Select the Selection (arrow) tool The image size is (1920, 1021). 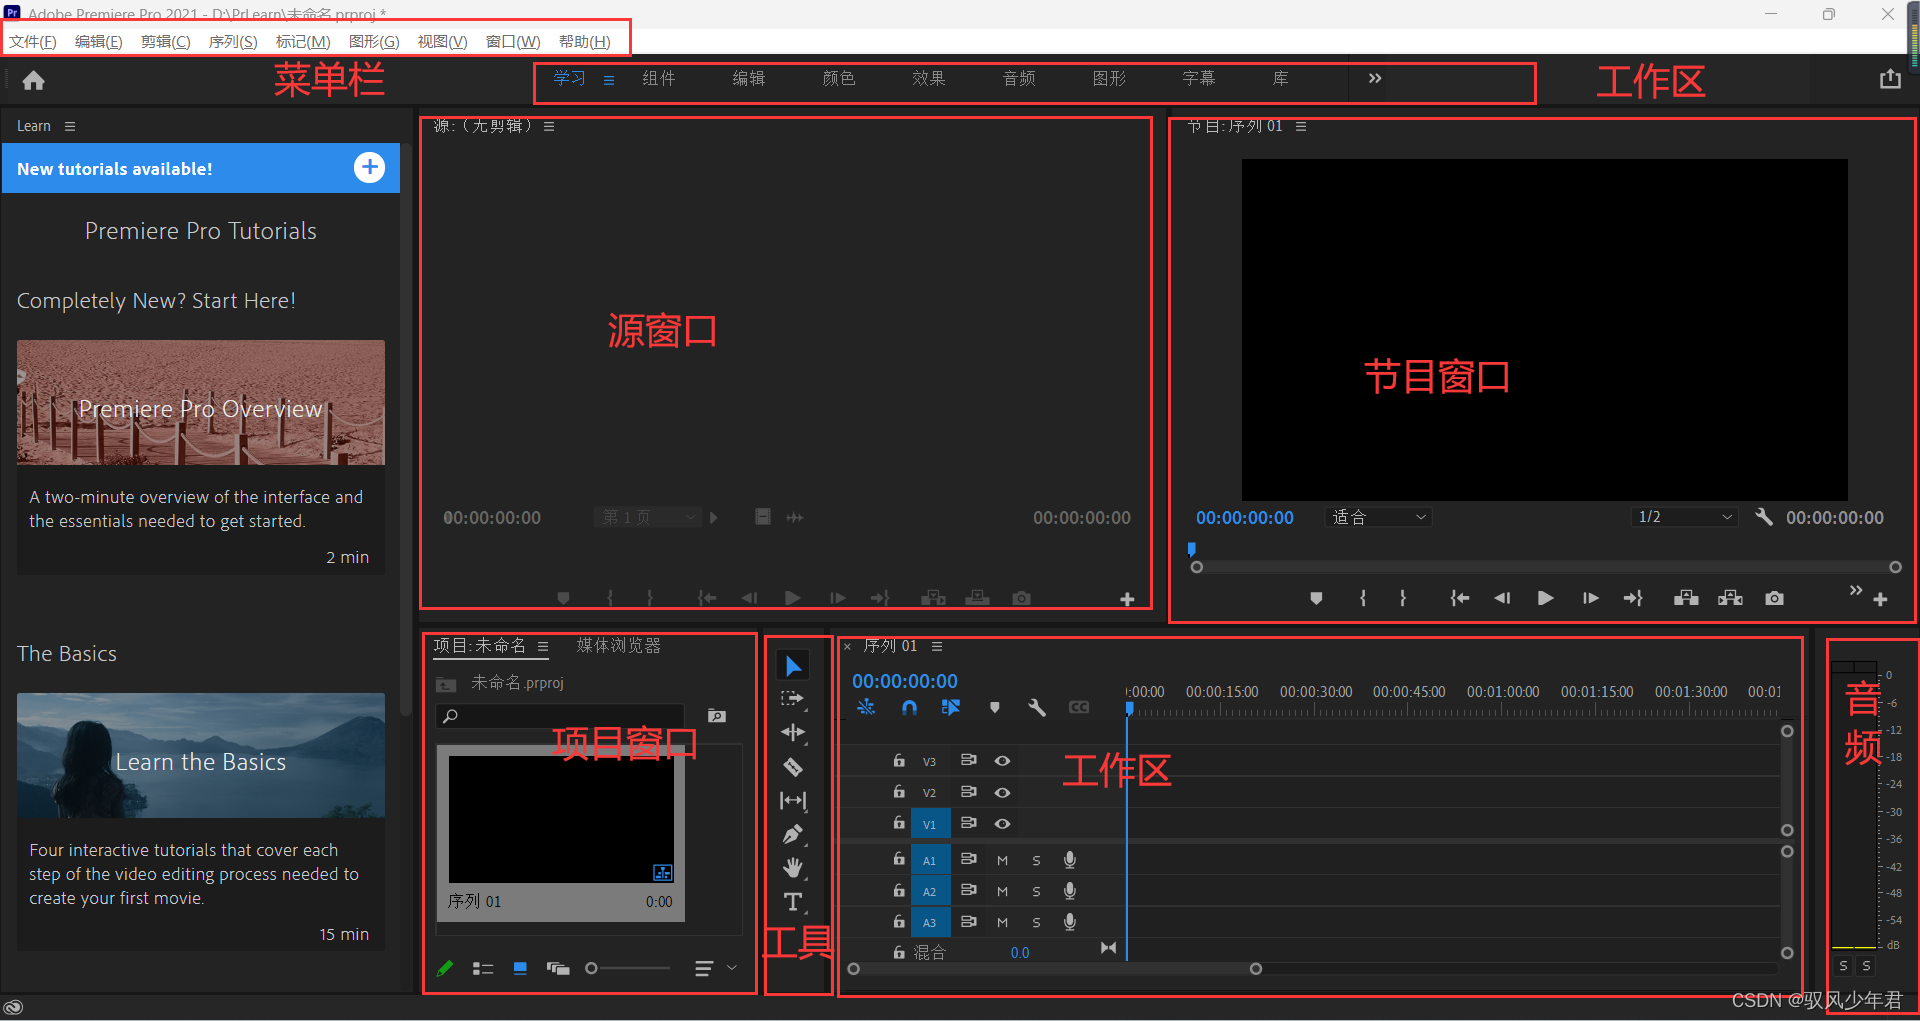pos(793,666)
